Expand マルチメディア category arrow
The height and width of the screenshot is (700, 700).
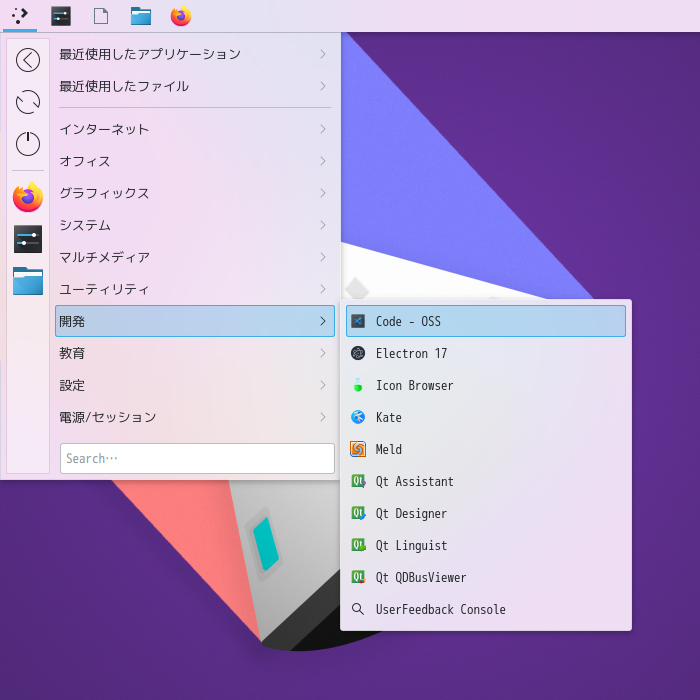[323, 257]
